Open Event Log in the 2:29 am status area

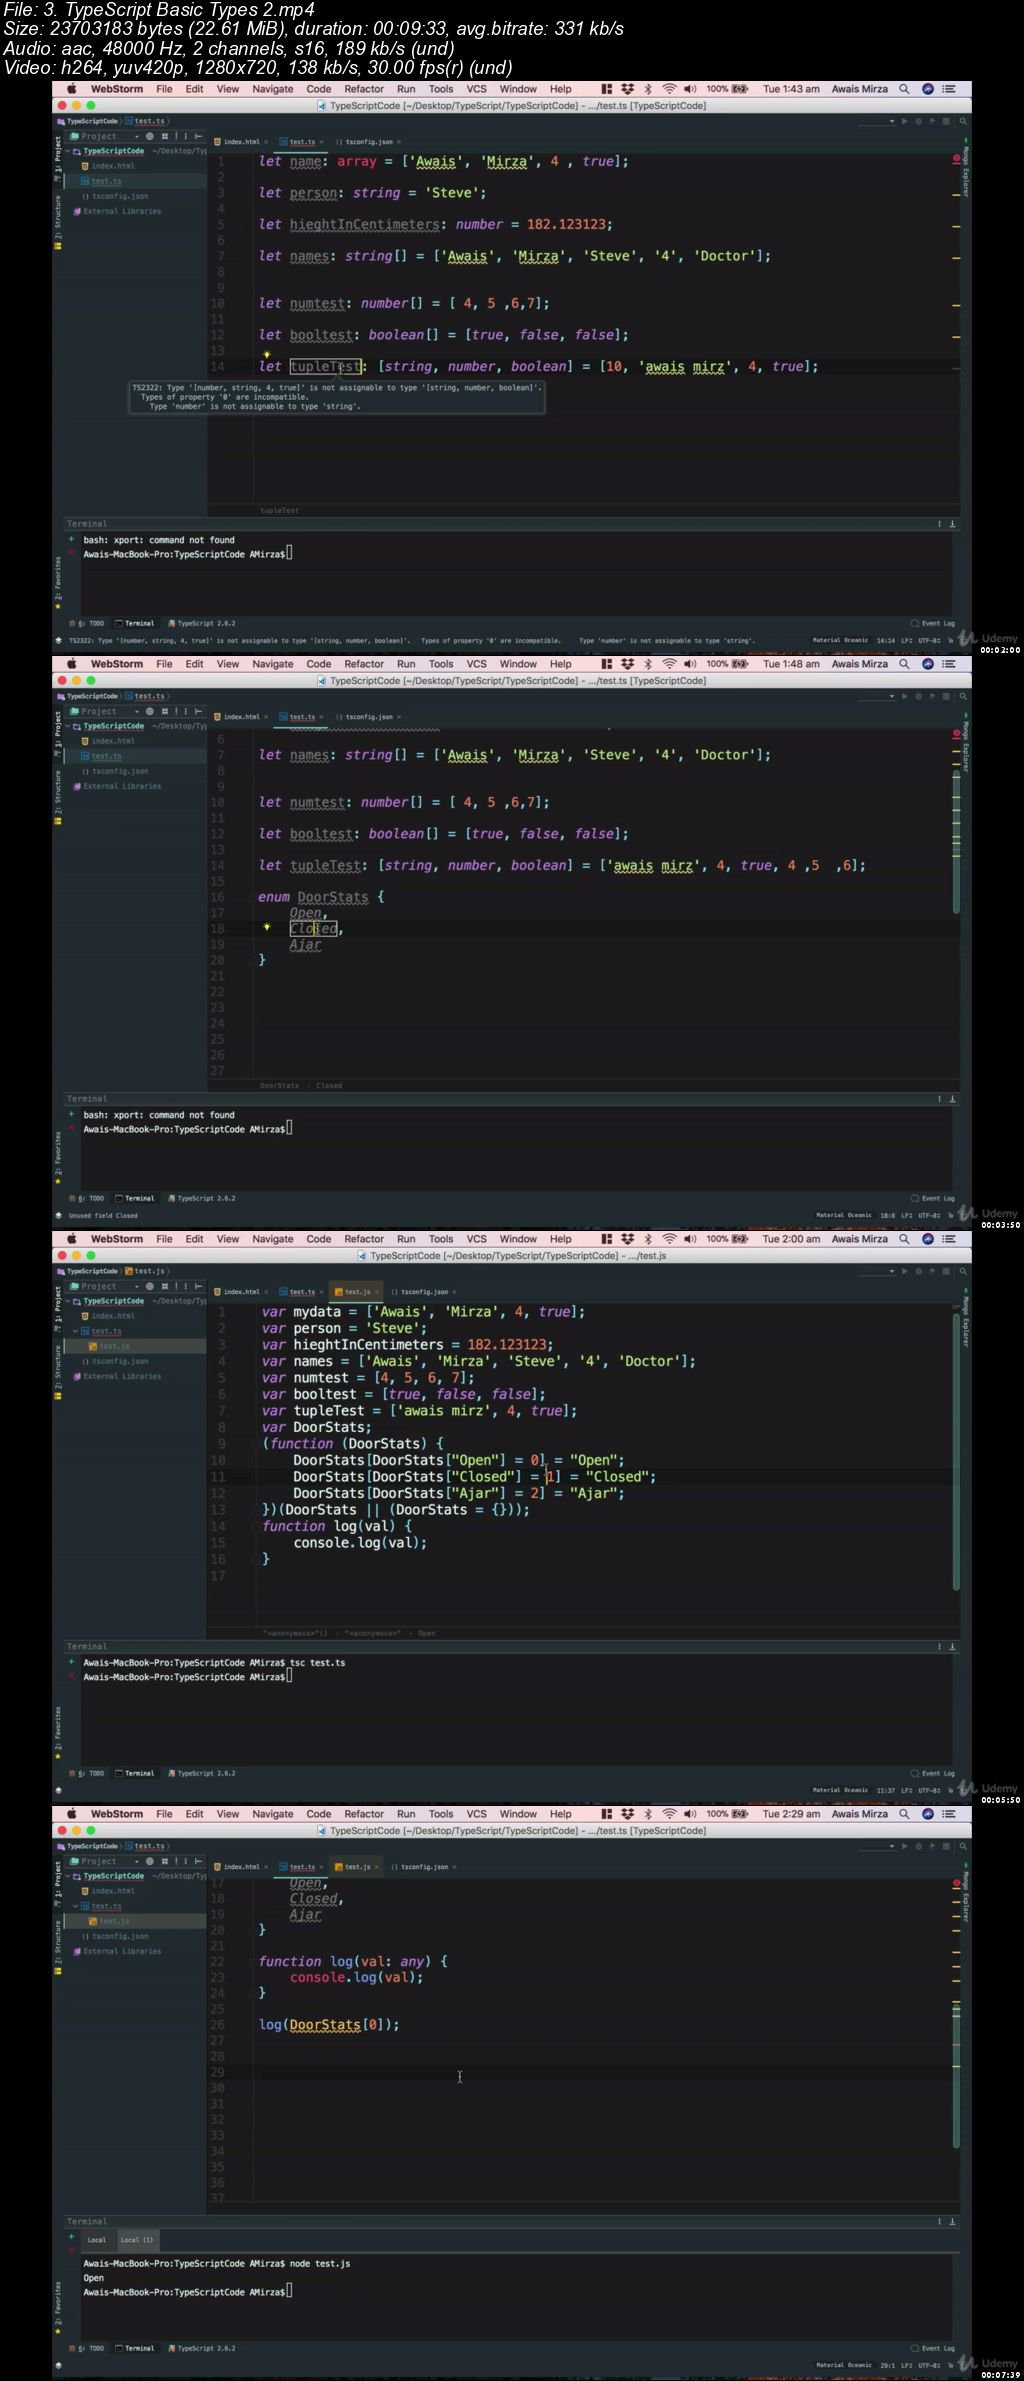(933, 2348)
